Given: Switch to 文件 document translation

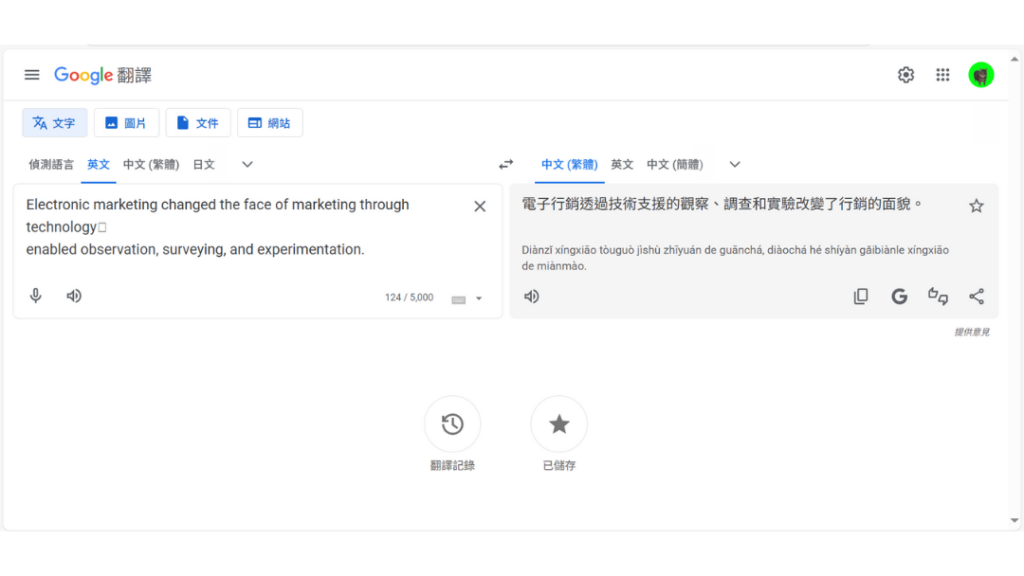Looking at the screenshot, I should pyautogui.click(x=198, y=123).
